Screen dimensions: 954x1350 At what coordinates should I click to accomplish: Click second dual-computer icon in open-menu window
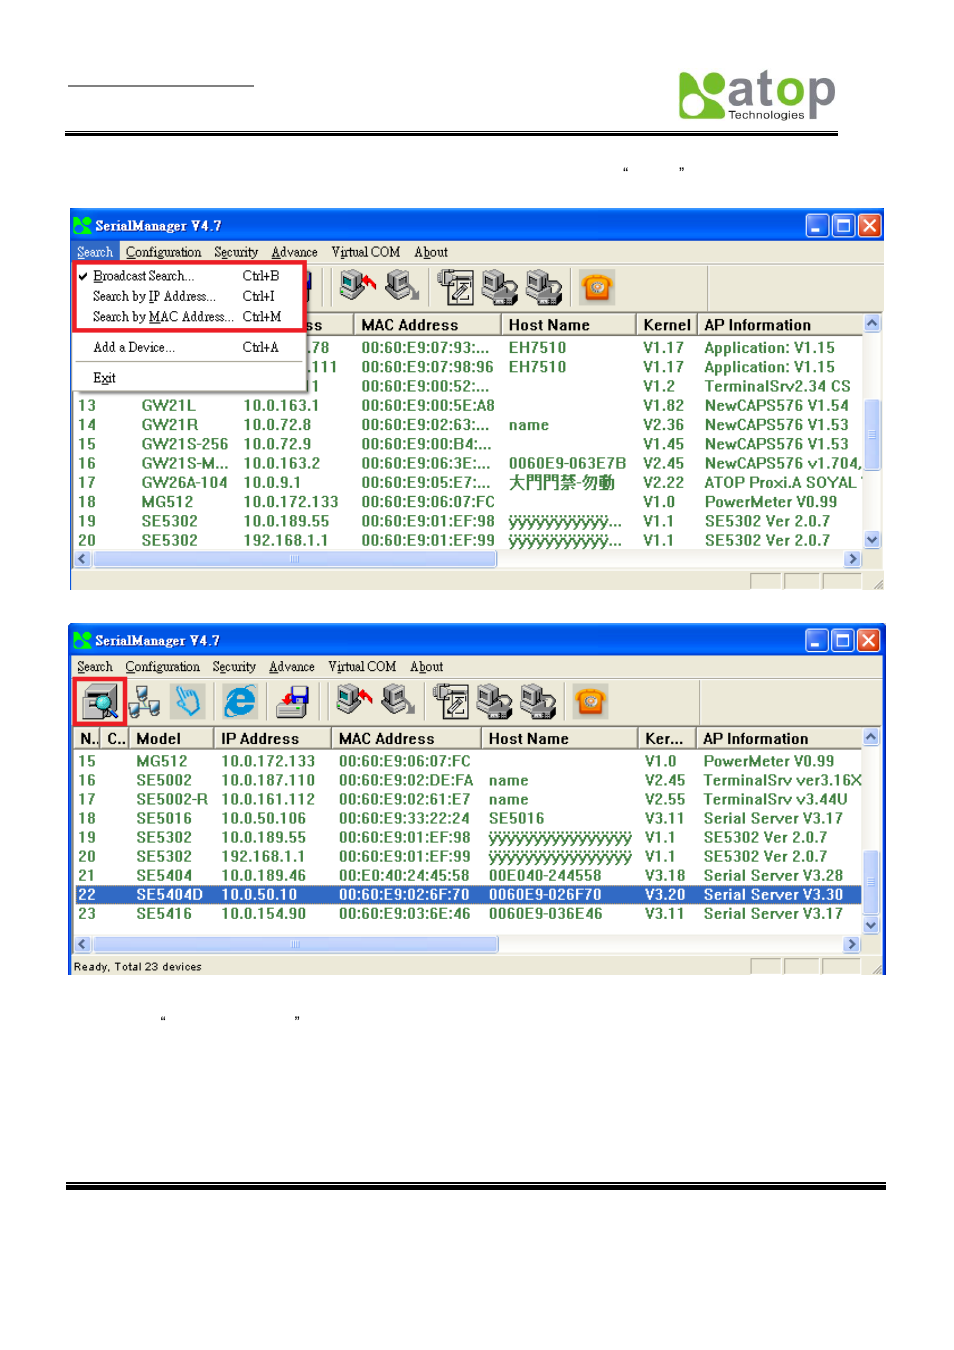tap(543, 287)
